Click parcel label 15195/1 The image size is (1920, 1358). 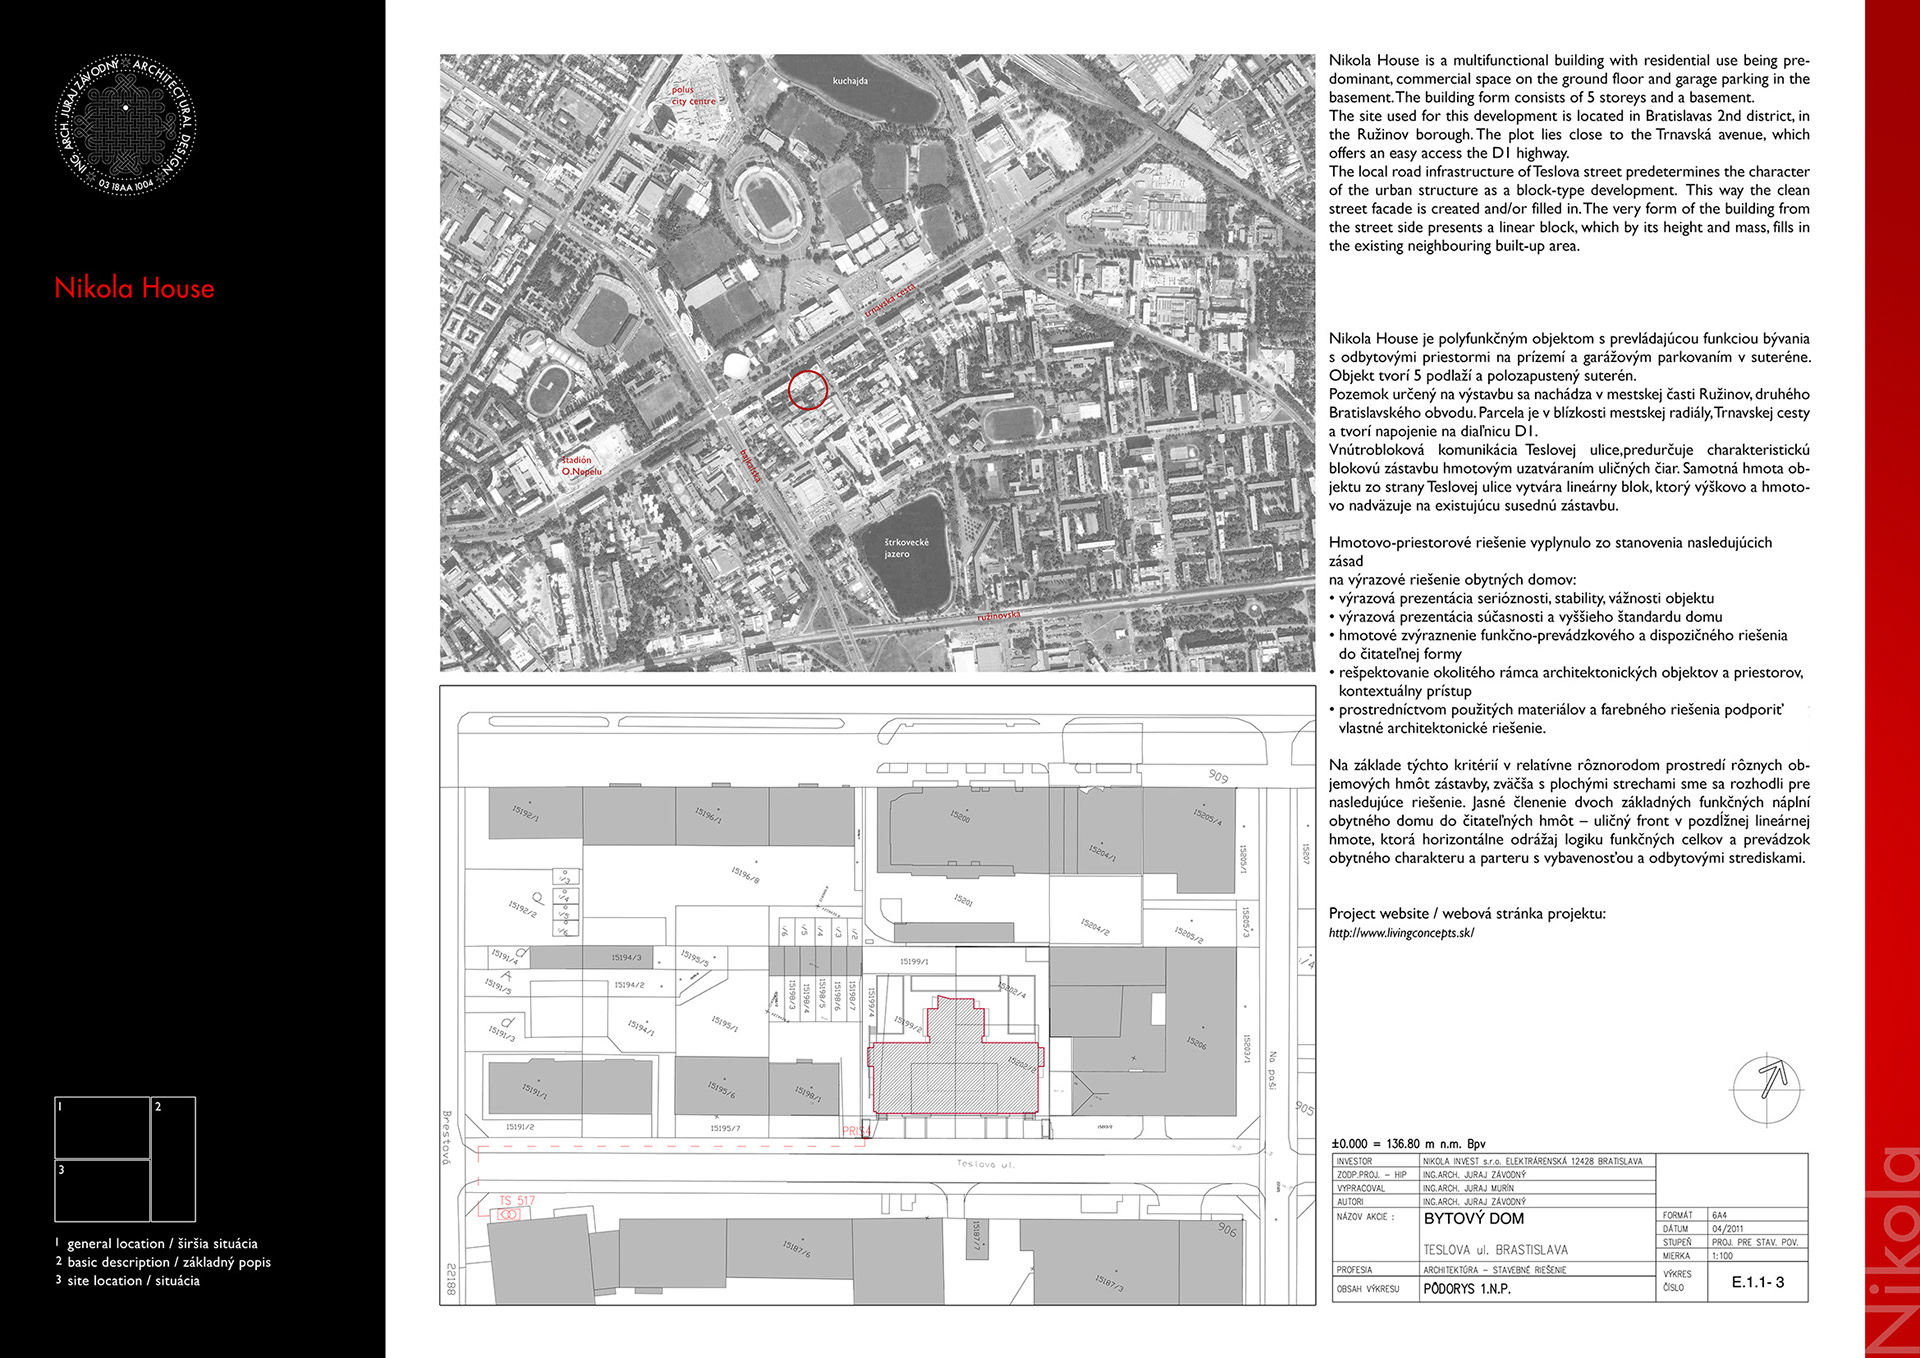(x=724, y=1023)
